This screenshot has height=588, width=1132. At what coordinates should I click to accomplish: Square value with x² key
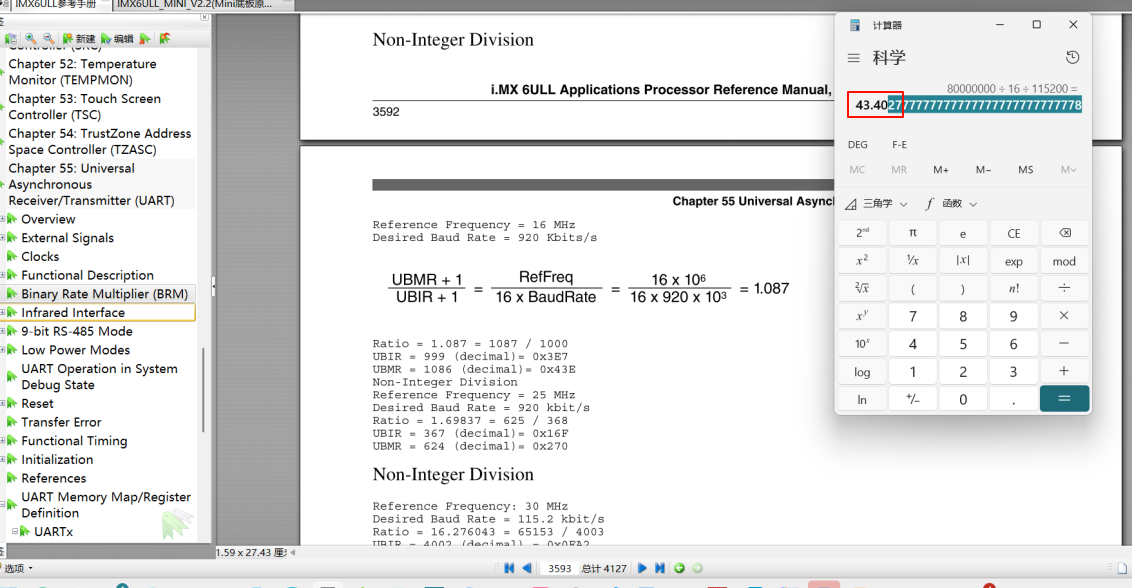(x=862, y=261)
